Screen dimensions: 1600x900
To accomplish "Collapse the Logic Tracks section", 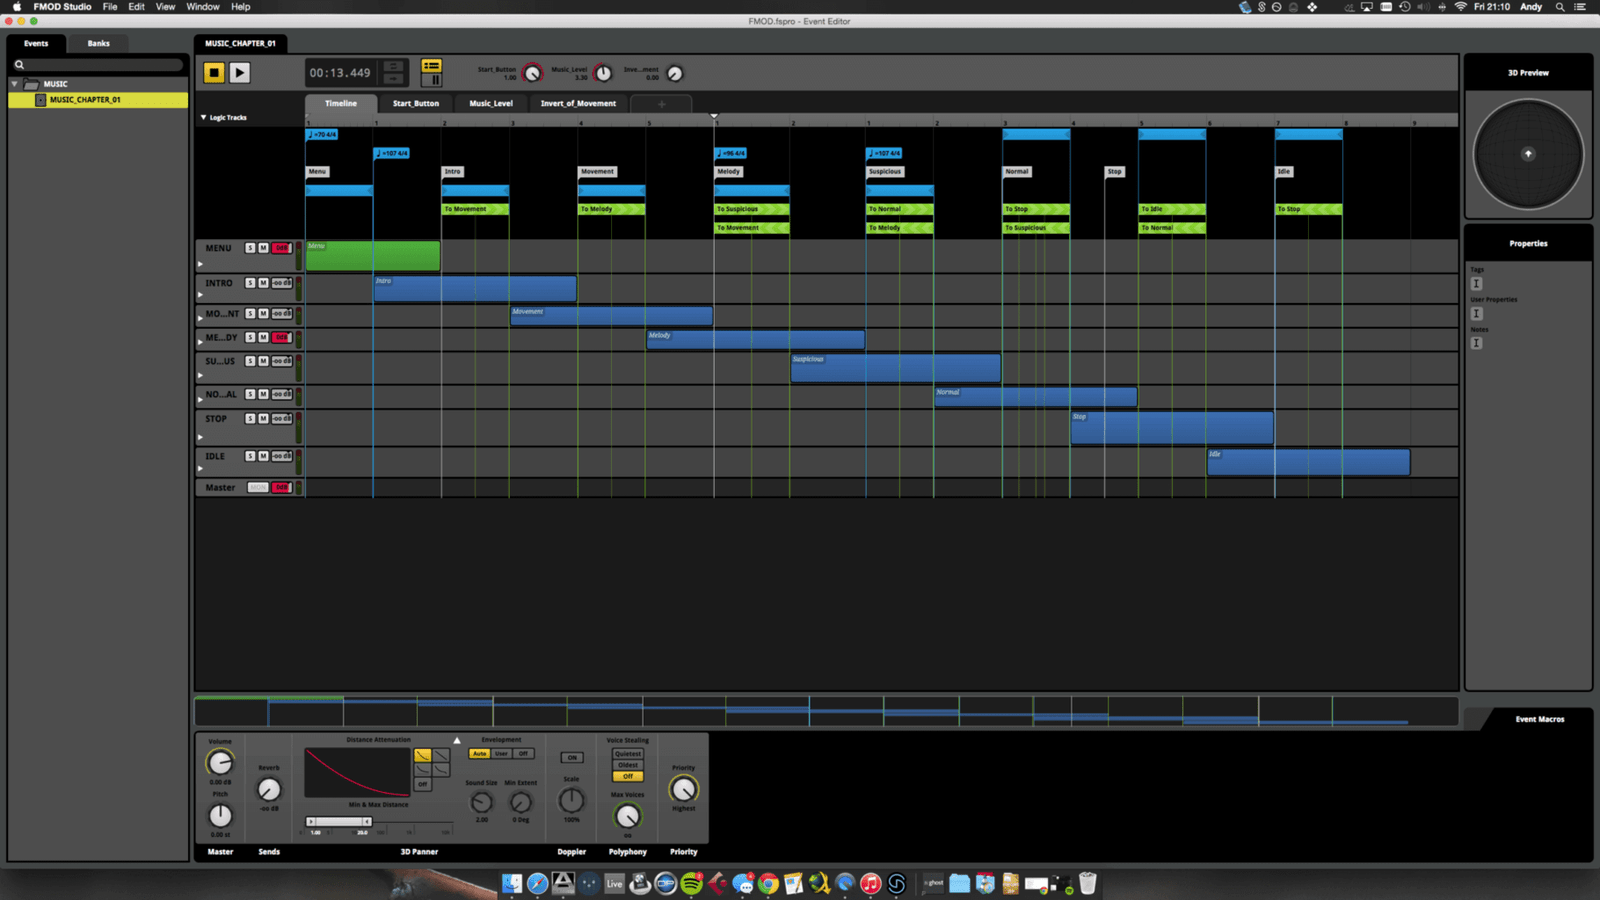I will coord(203,117).
